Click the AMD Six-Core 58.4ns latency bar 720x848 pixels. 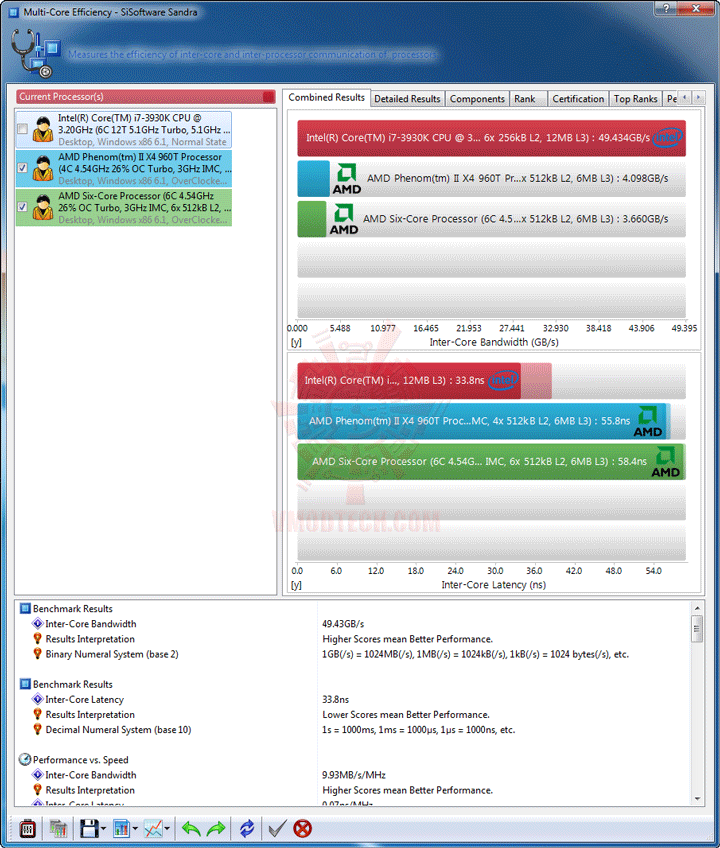pos(491,462)
